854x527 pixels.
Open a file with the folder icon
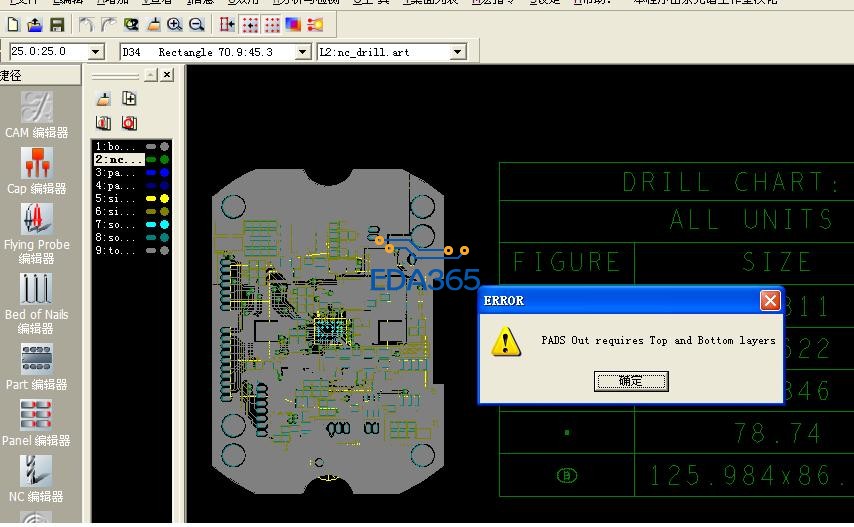point(34,24)
